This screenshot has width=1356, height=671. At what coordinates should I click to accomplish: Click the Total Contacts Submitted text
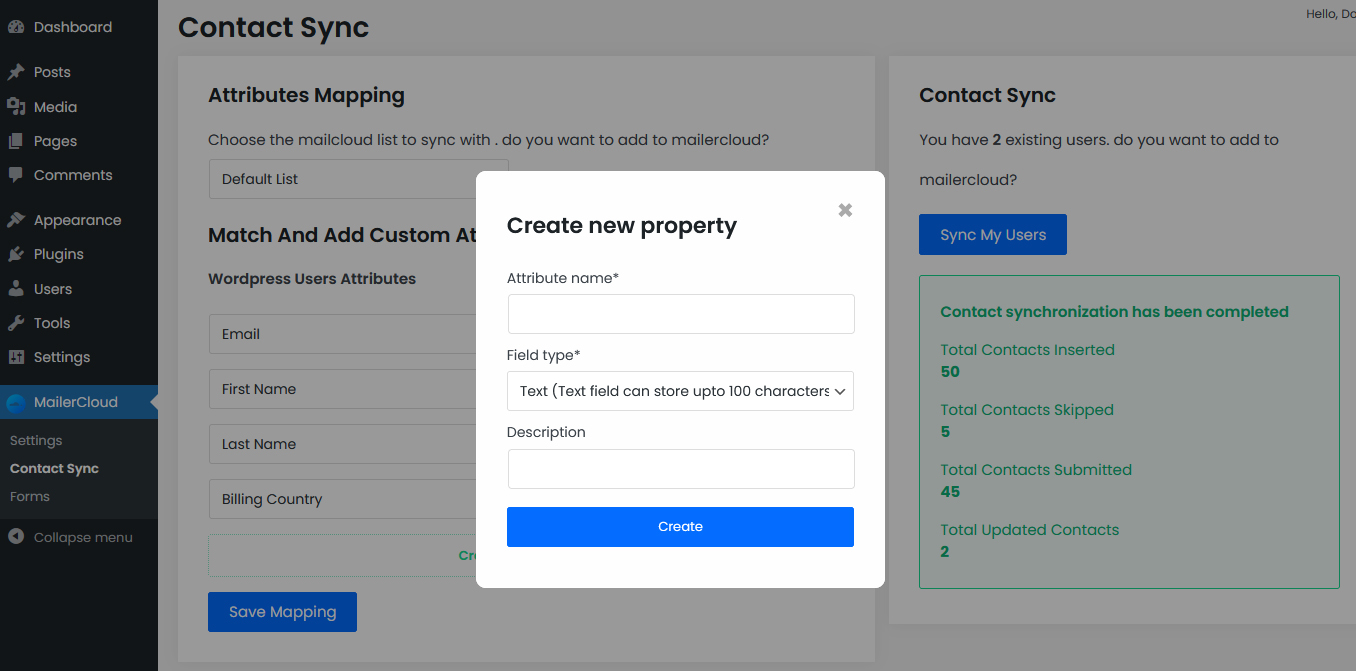pos(1036,470)
